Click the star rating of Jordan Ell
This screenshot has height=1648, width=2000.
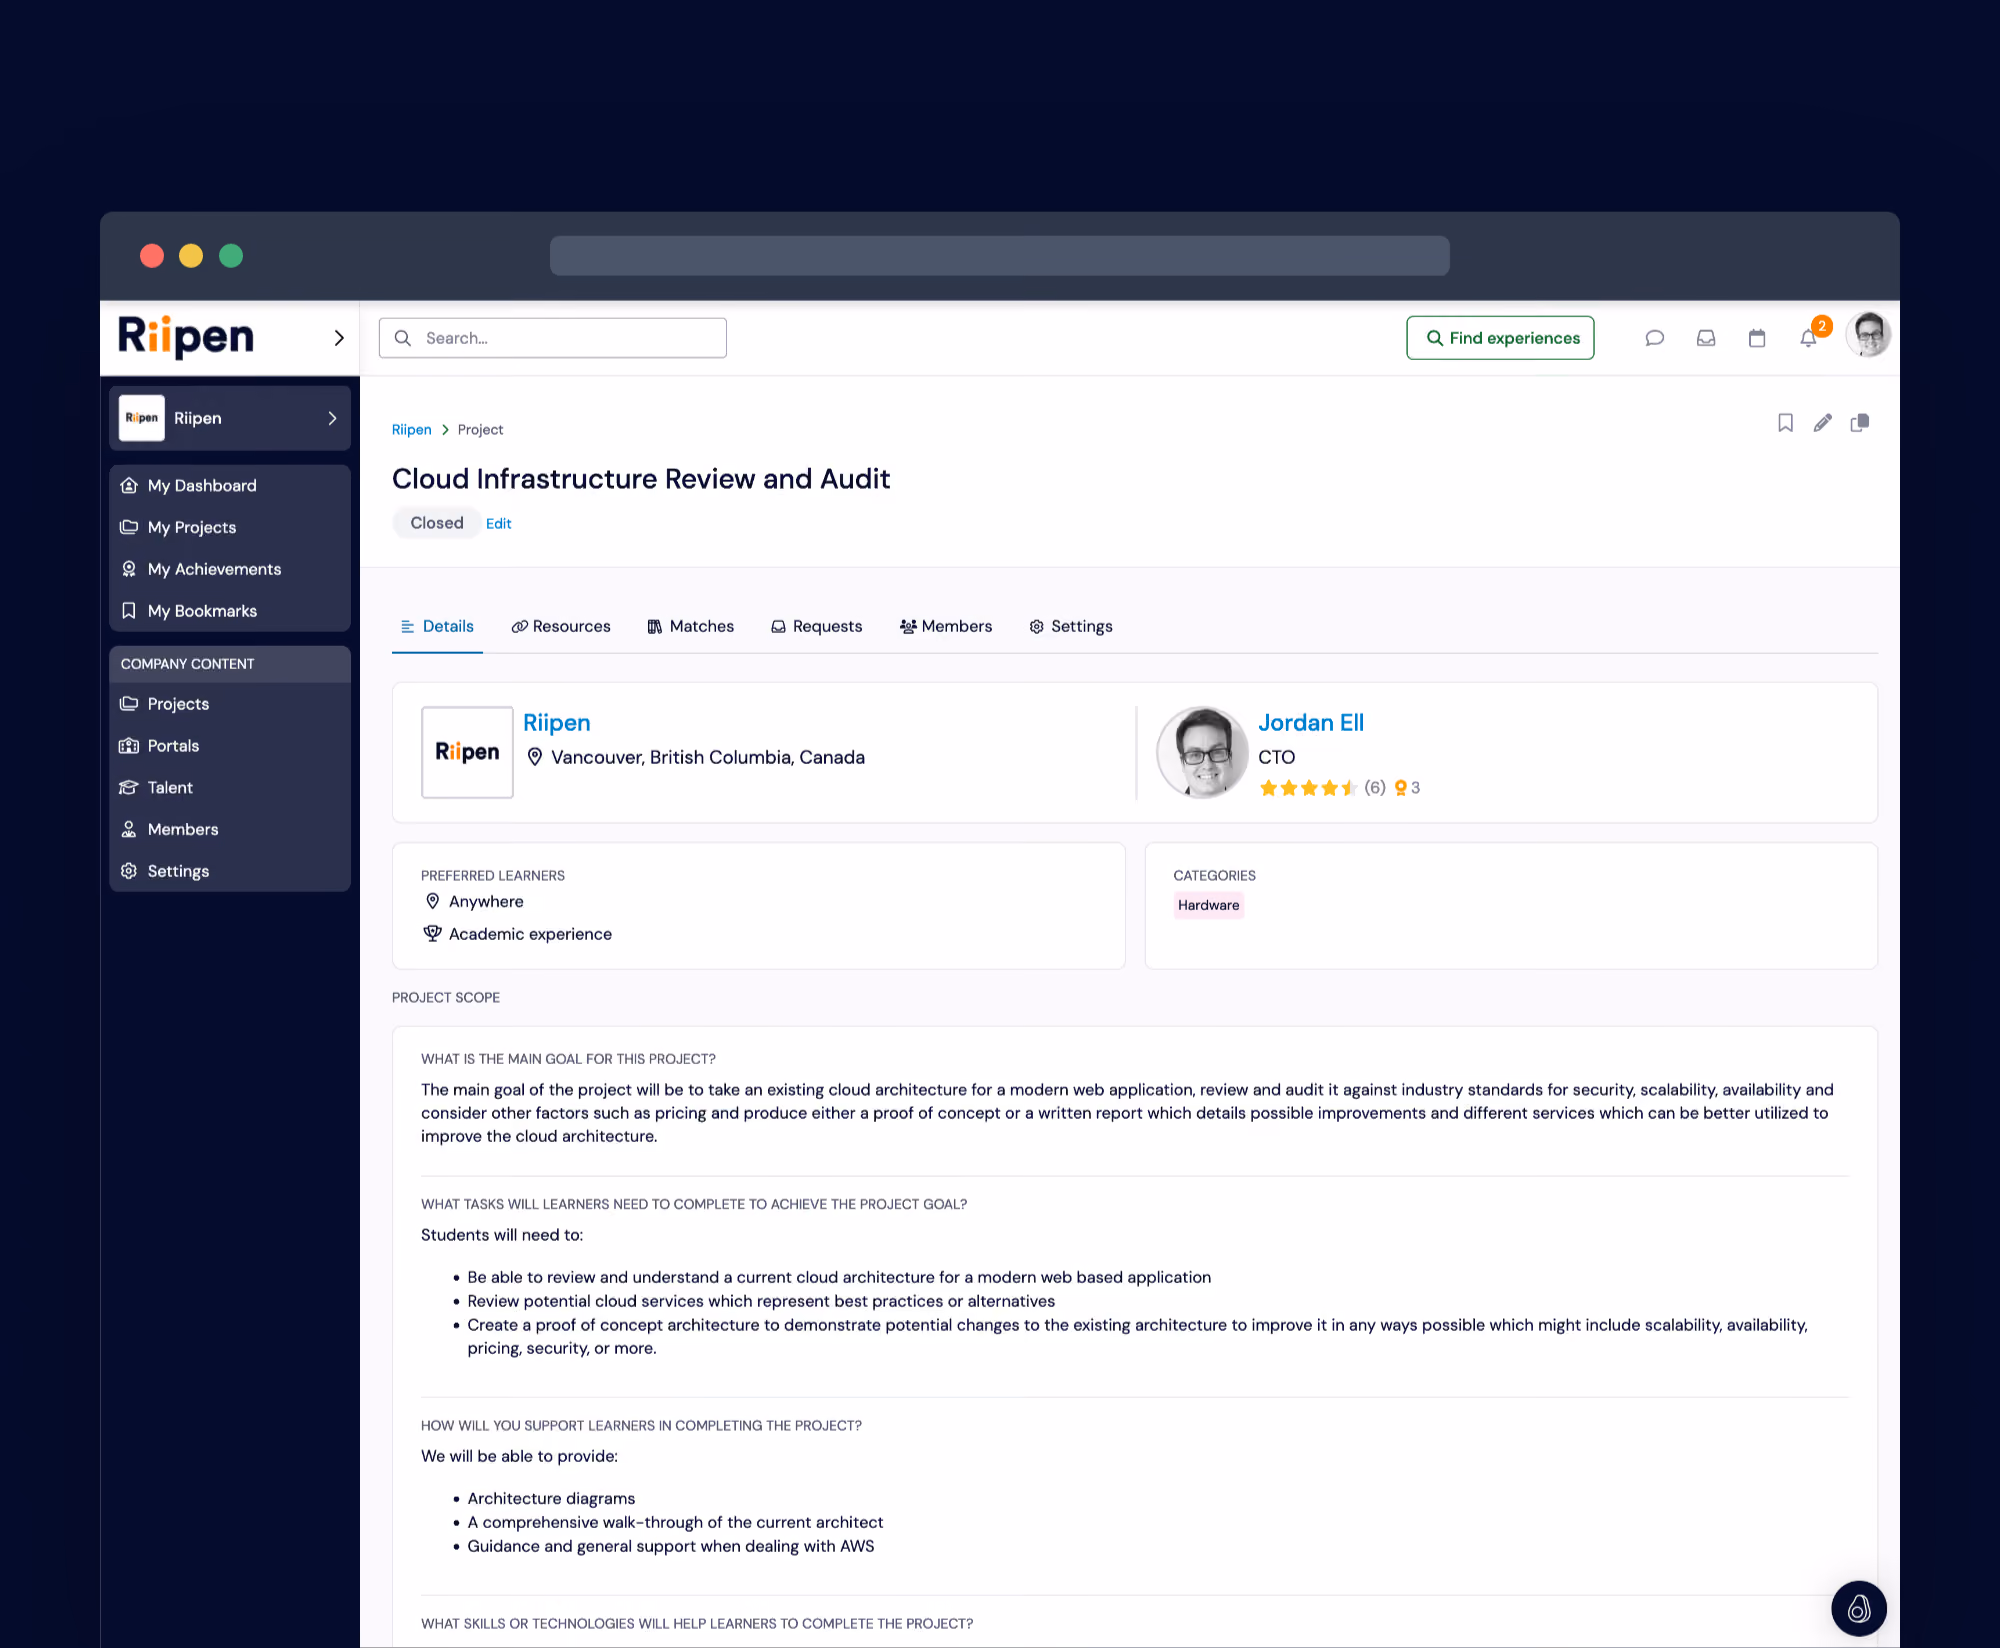click(x=1308, y=788)
